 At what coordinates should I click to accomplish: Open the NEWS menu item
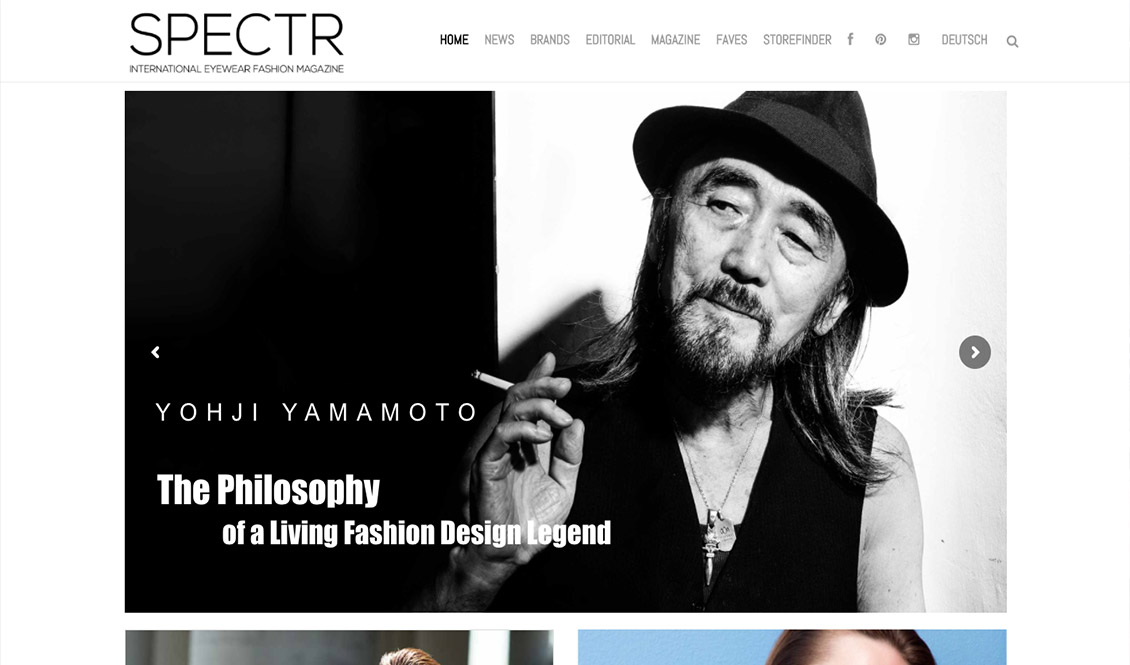pos(499,40)
